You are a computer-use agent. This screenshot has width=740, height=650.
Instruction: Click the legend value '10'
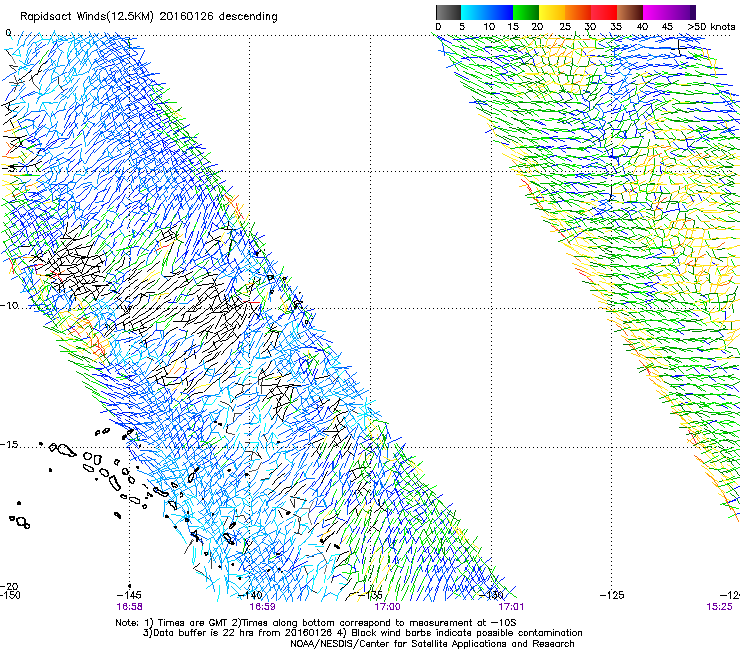[489, 27]
